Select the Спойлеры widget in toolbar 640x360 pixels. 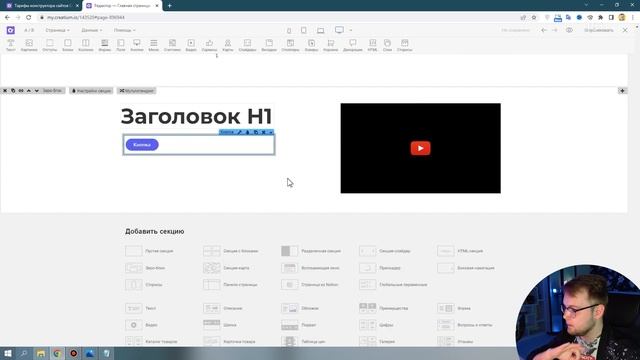(290, 45)
